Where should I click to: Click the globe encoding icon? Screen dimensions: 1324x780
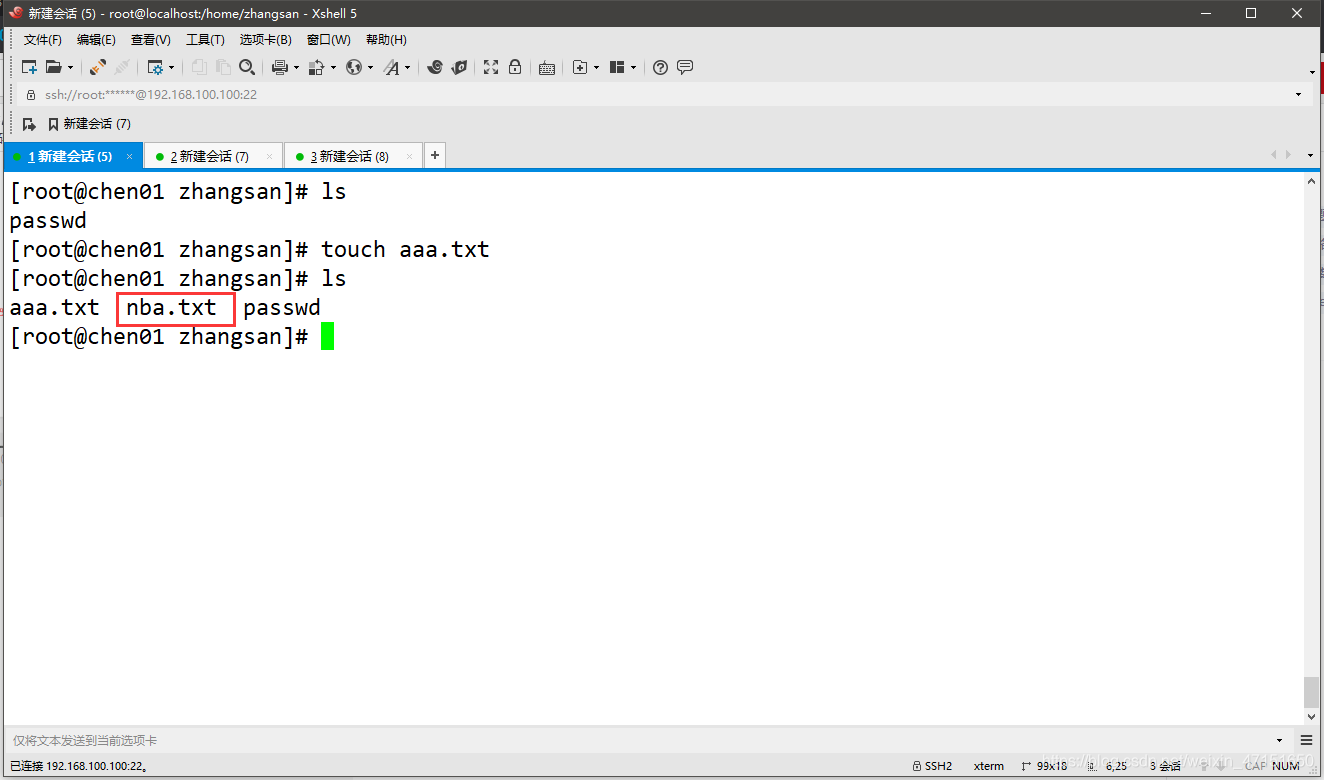tap(354, 67)
